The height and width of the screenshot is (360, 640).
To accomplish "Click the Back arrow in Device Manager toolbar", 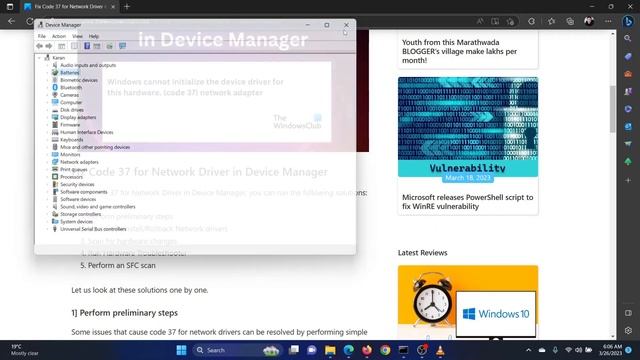I will pos(39,46).
